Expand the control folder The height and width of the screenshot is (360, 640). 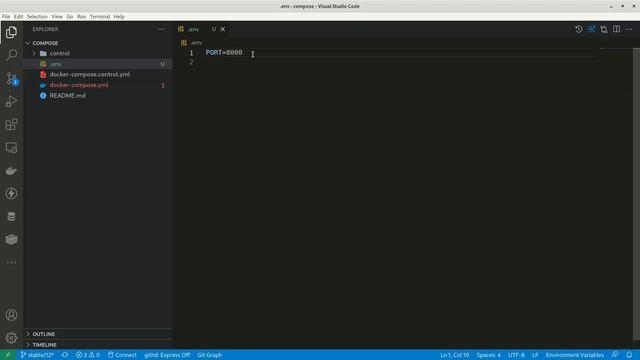[x=98, y=53]
